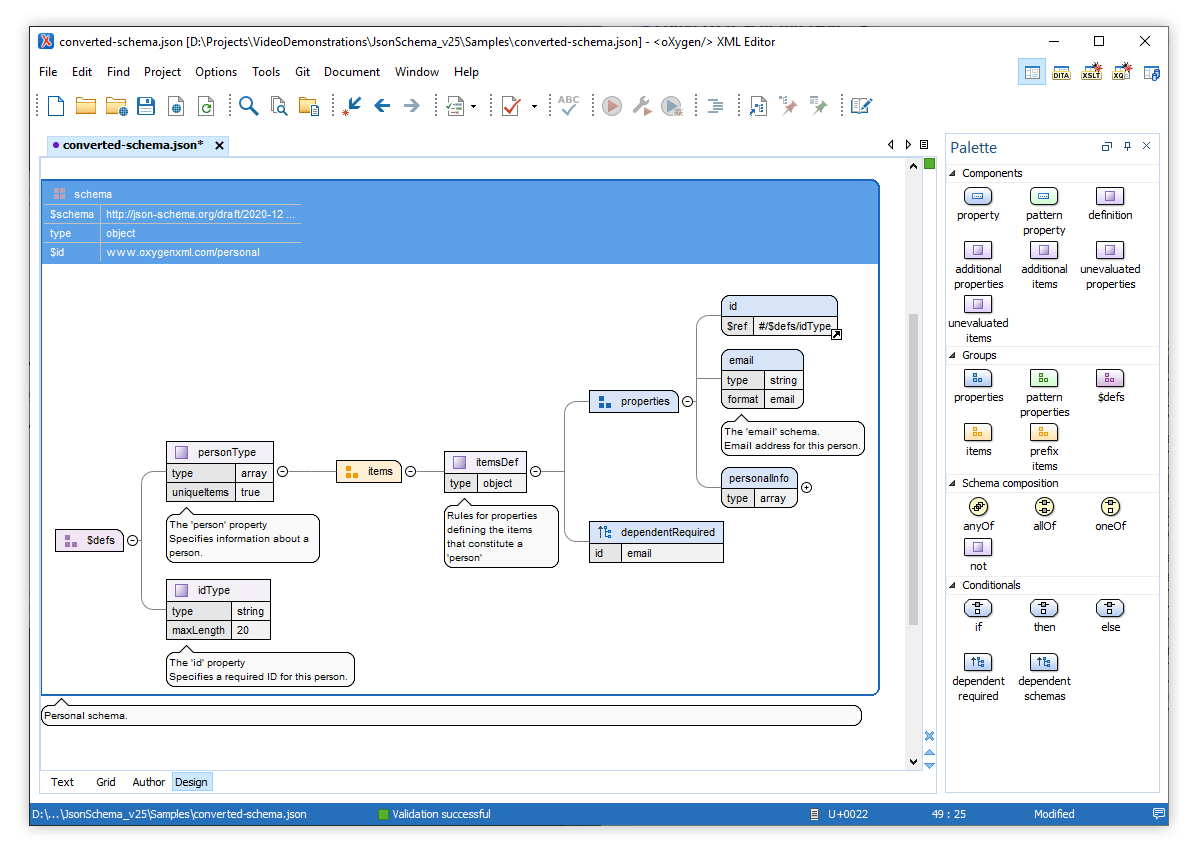Select 'pattern property' component in the Palette
This screenshot has width=1200, height=850.
point(1044,211)
